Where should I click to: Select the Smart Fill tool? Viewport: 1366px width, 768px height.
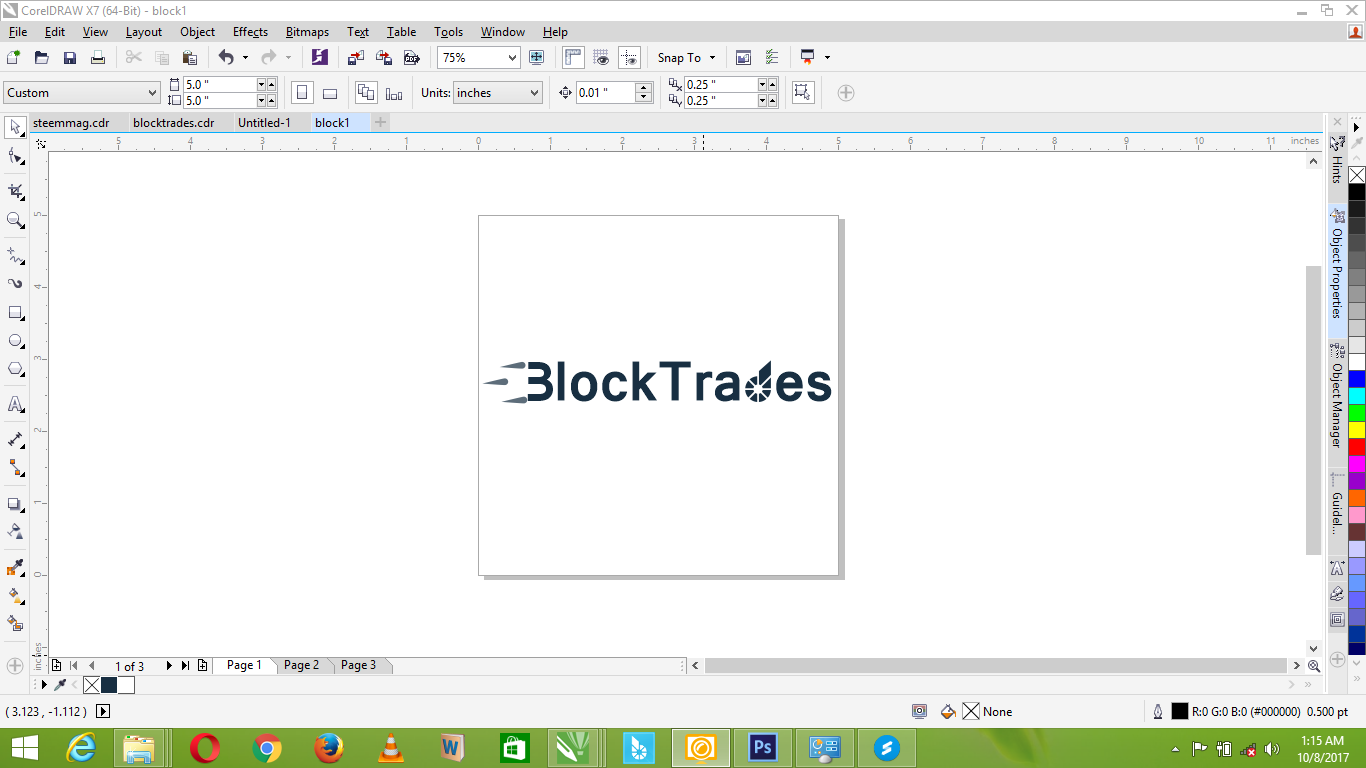click(x=15, y=623)
